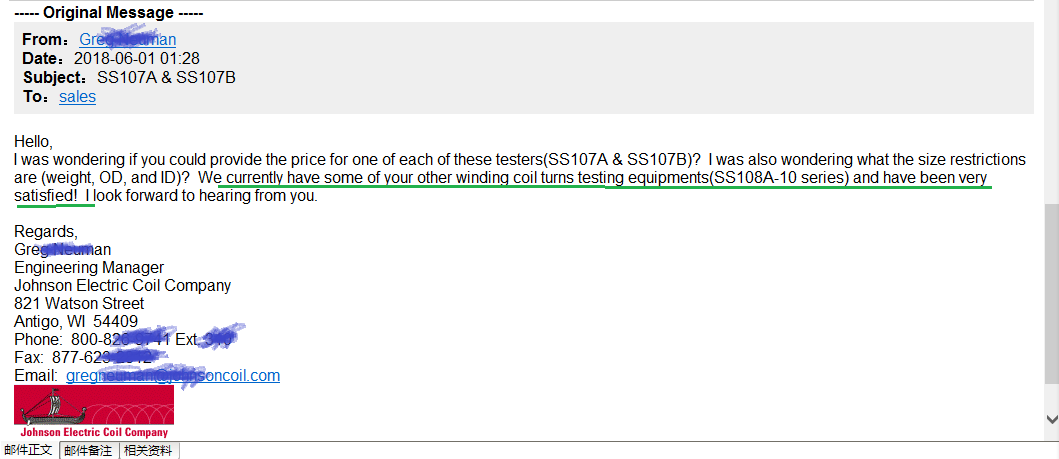
Task: Click the vertical scrollbar thumb
Action: (1052, 294)
